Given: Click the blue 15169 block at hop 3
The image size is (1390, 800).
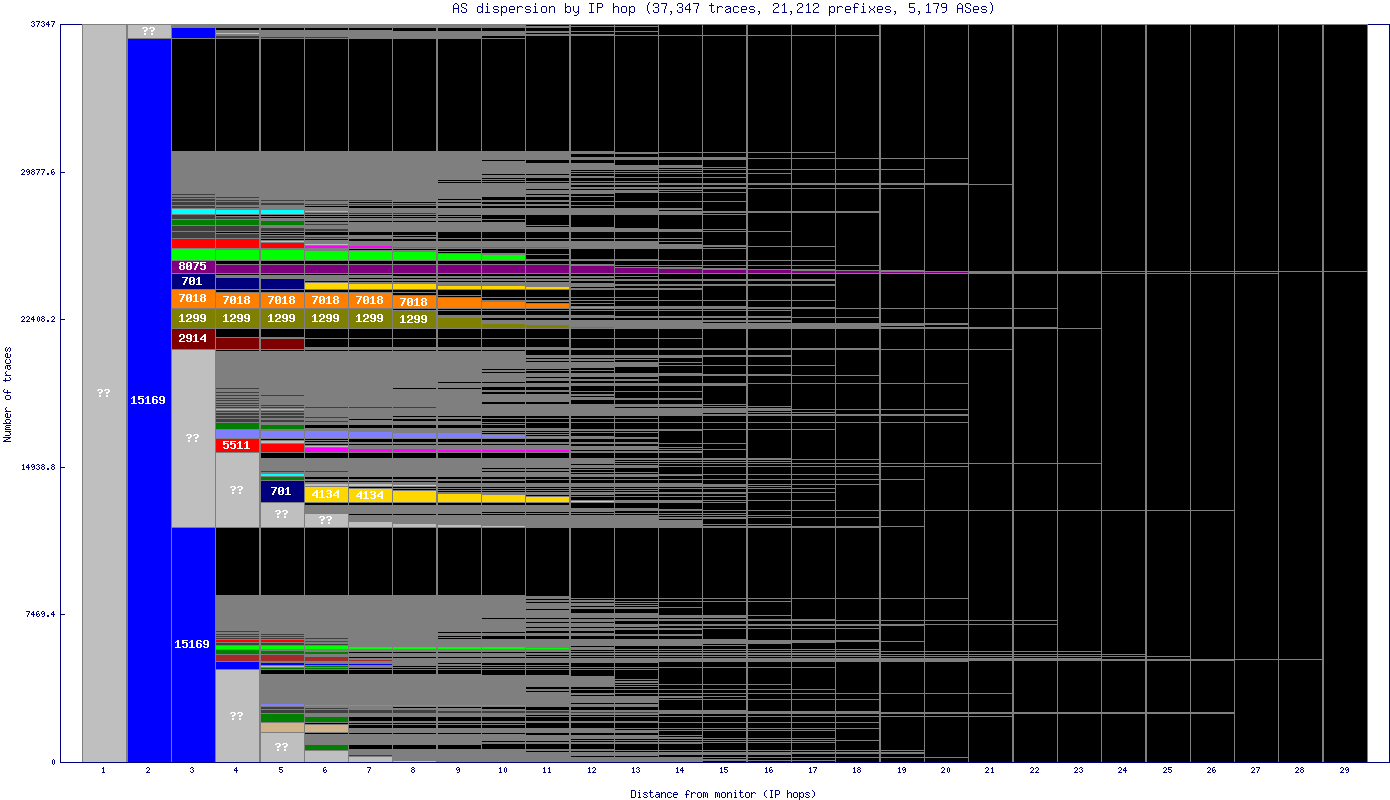Looking at the screenshot, I should [x=192, y=644].
